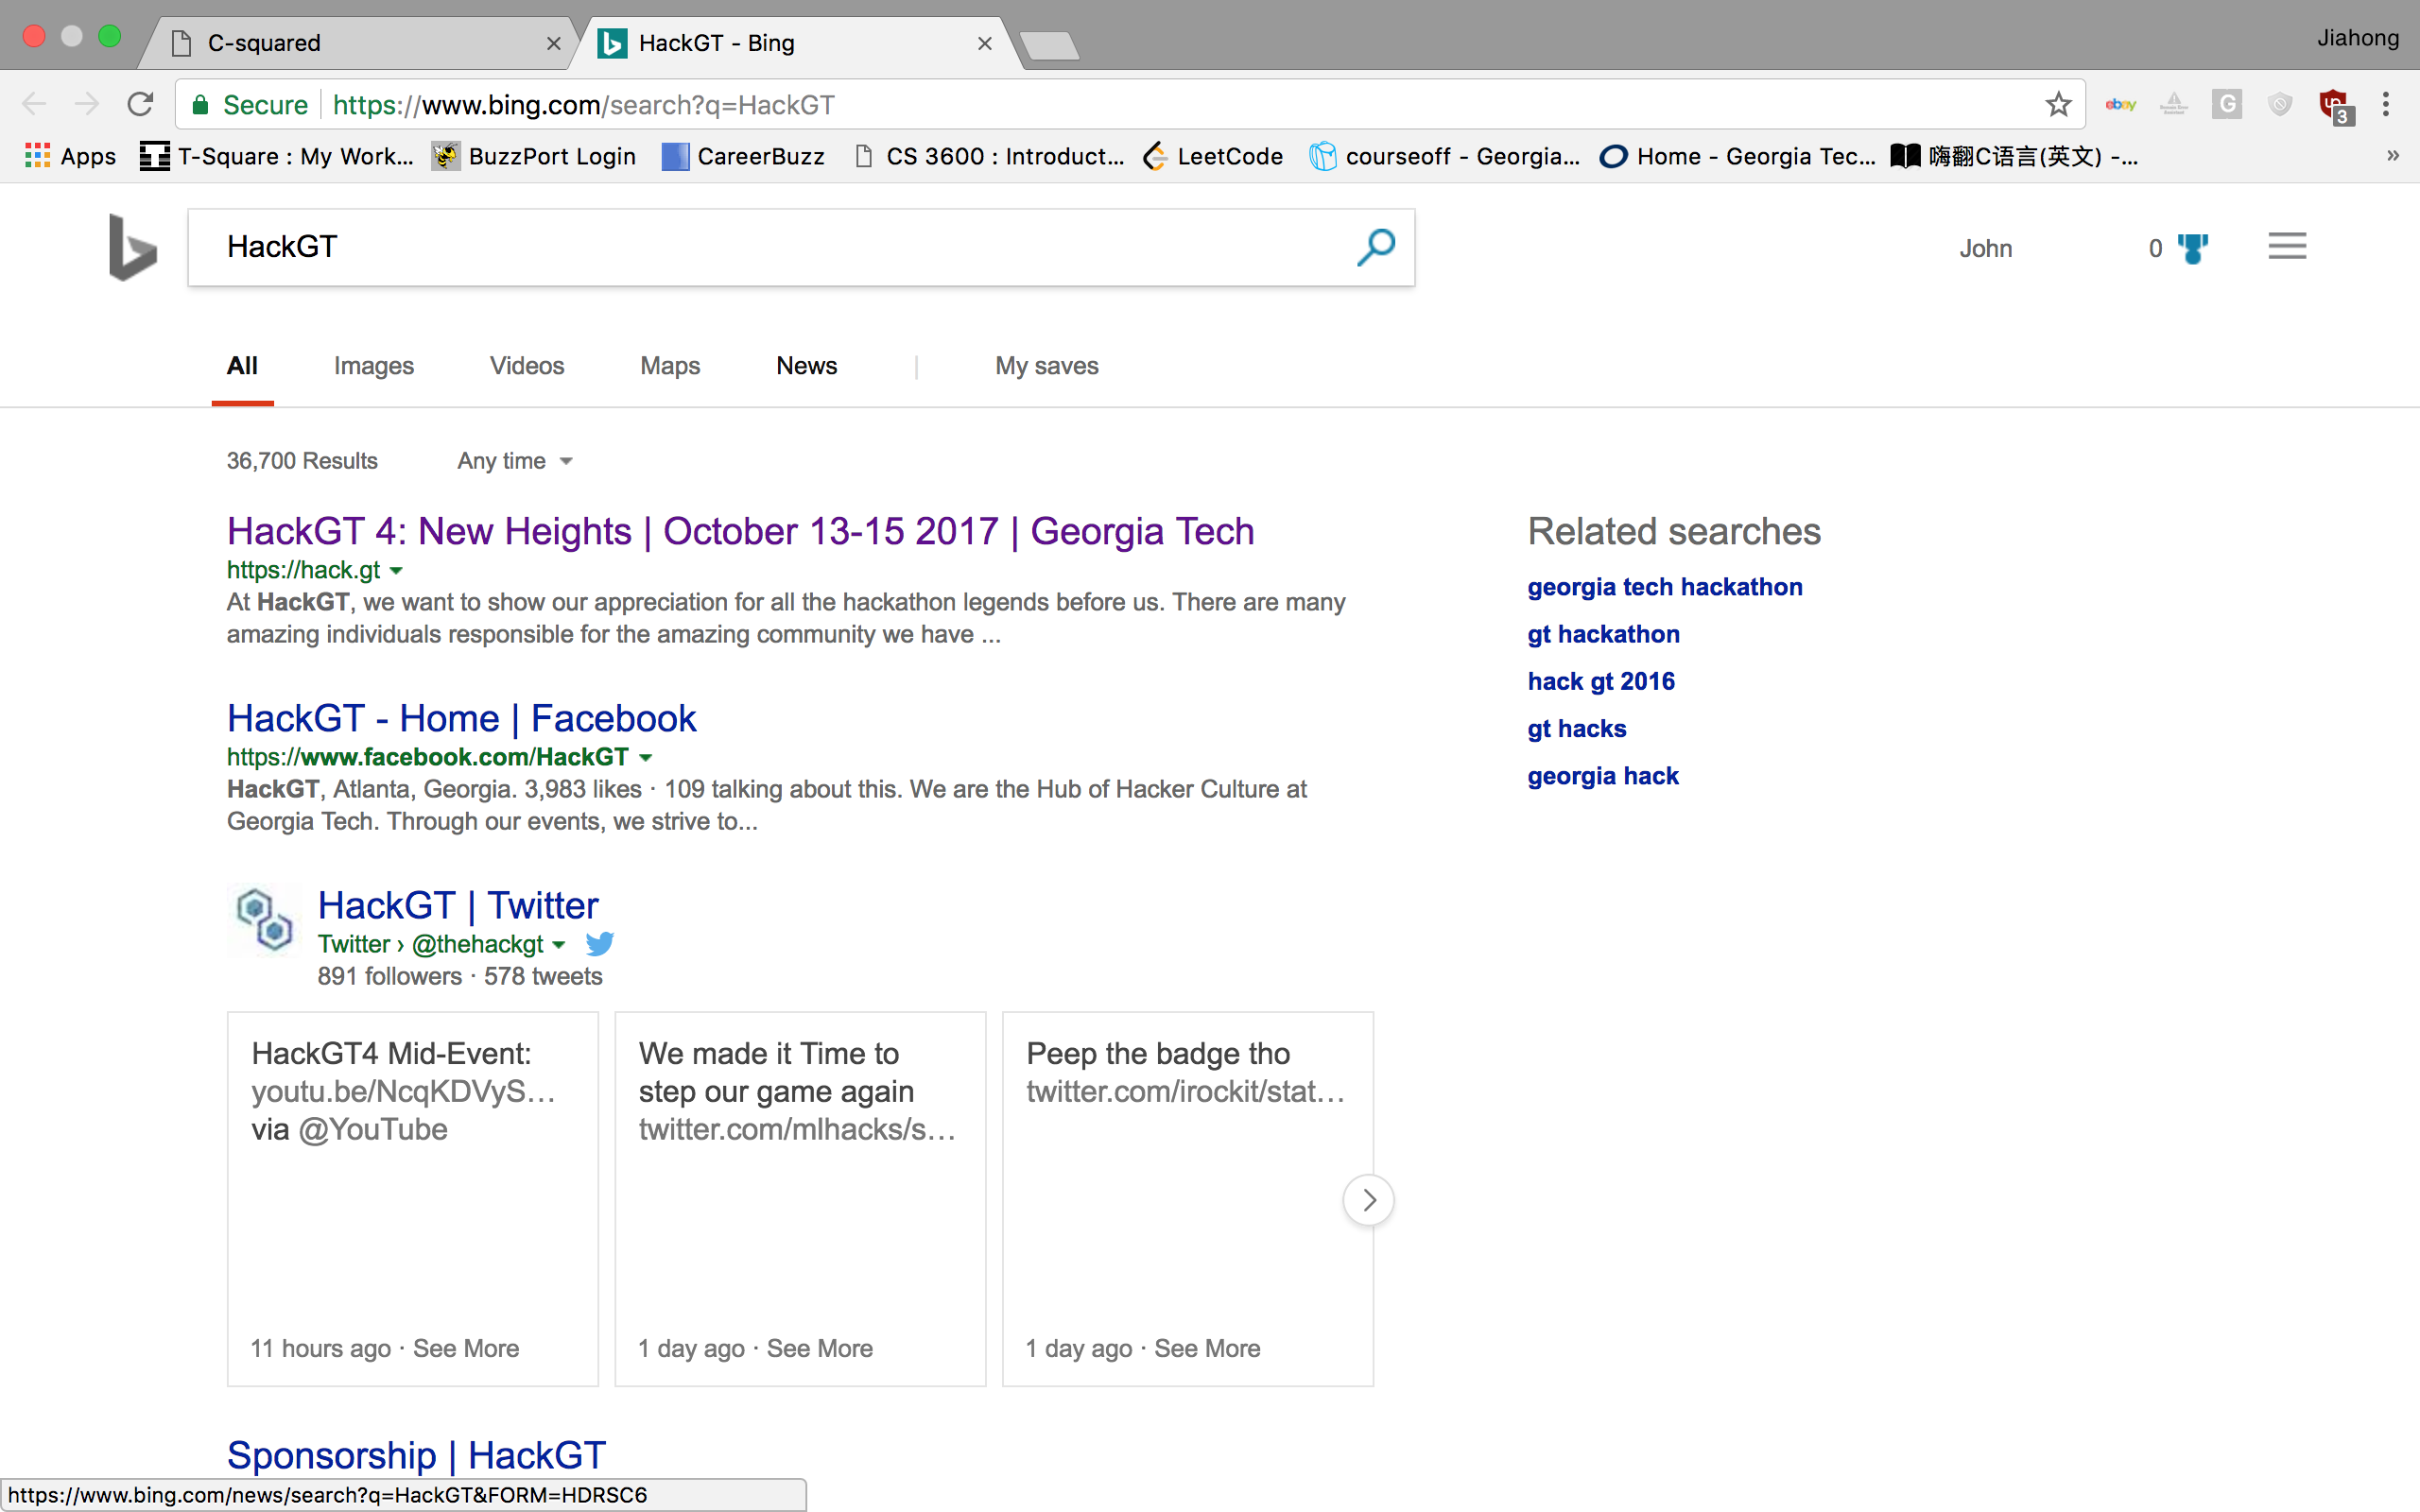
Task: Advance the tweet carousel with the next arrow
Action: [x=1368, y=1199]
